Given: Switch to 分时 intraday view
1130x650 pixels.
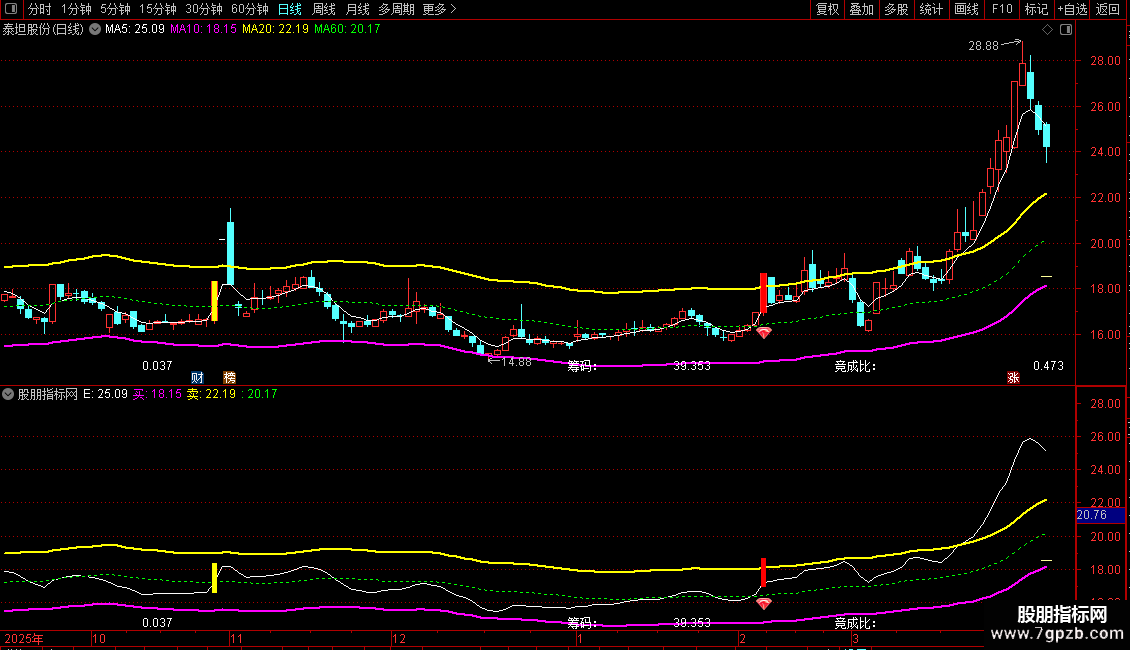Looking at the screenshot, I should (40, 9).
